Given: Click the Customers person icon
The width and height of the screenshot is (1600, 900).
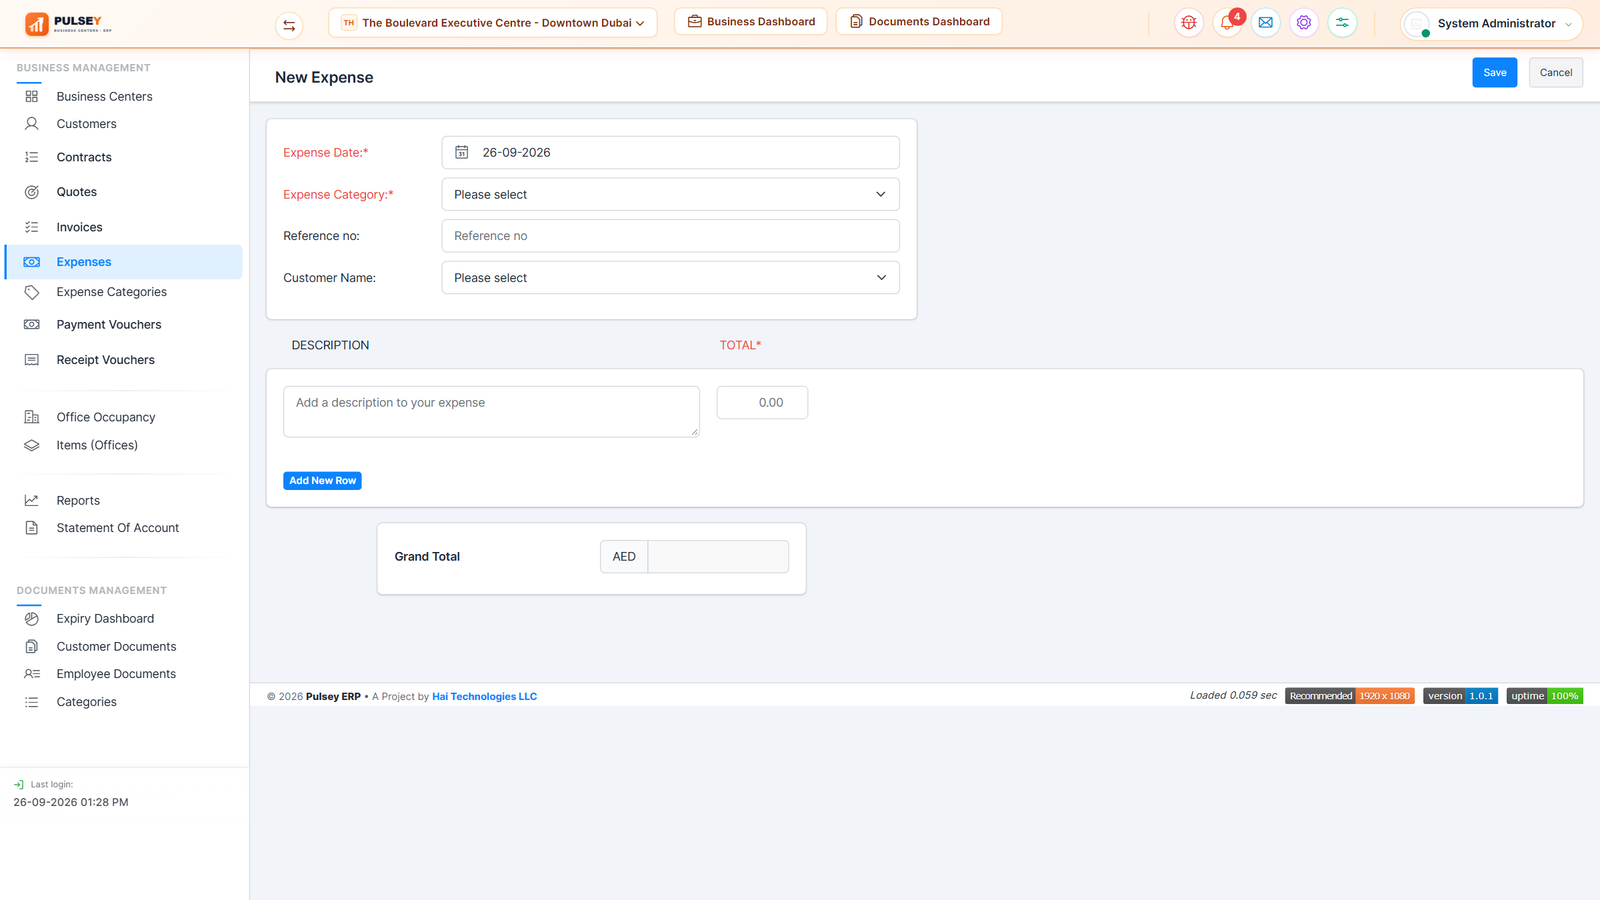Looking at the screenshot, I should click(32, 124).
